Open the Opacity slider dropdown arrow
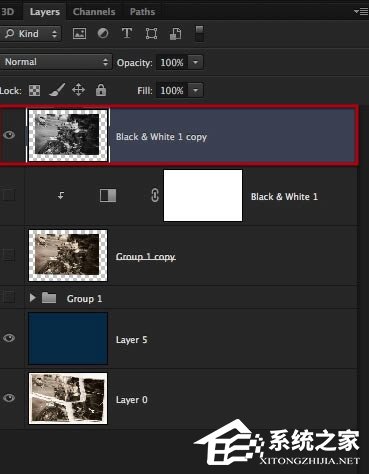This screenshot has width=369, height=474. (196, 62)
